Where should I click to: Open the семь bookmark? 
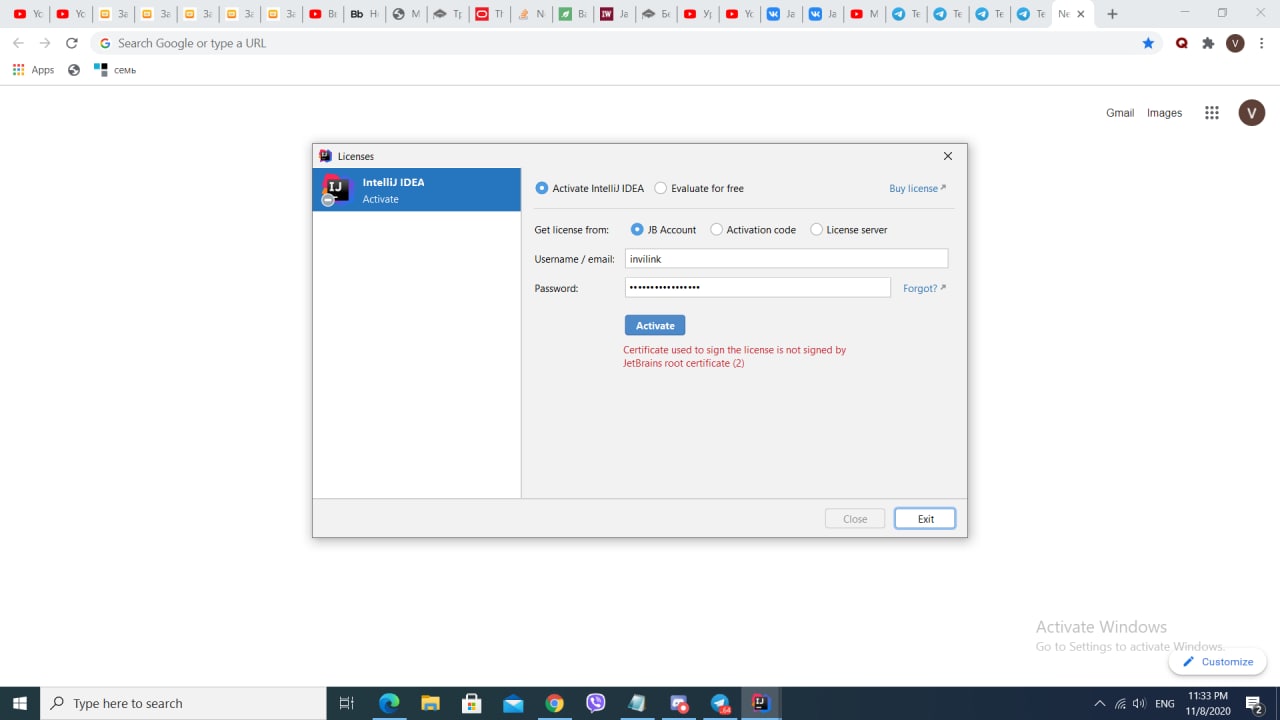(x=115, y=70)
